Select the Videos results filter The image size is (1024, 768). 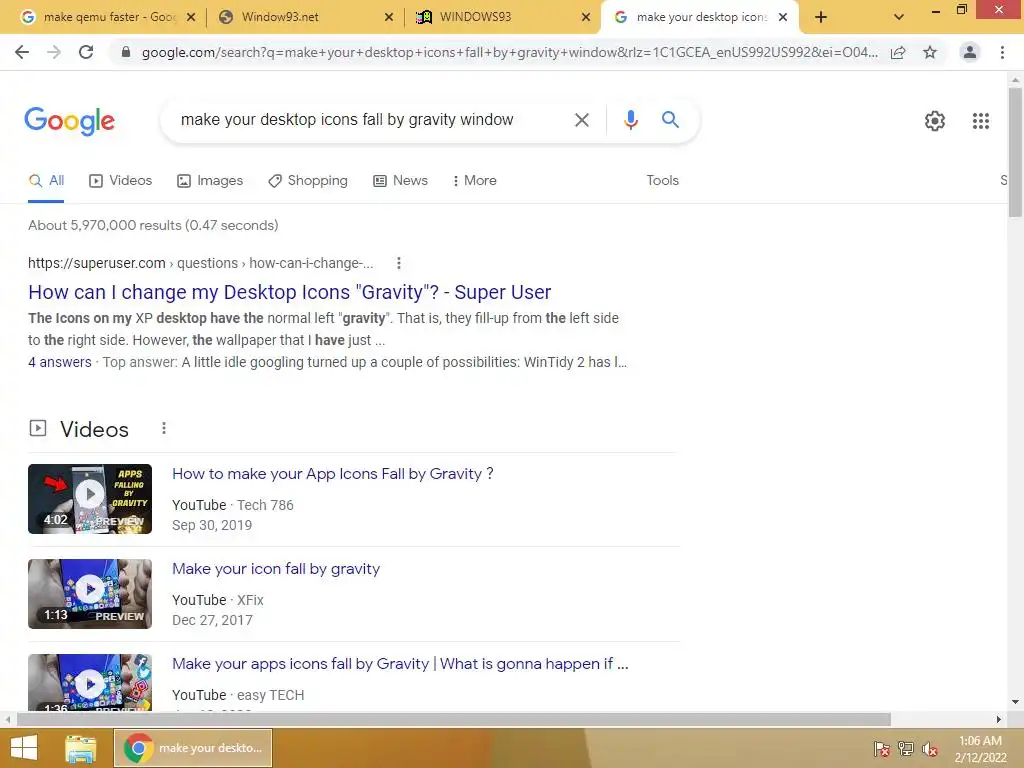(121, 181)
